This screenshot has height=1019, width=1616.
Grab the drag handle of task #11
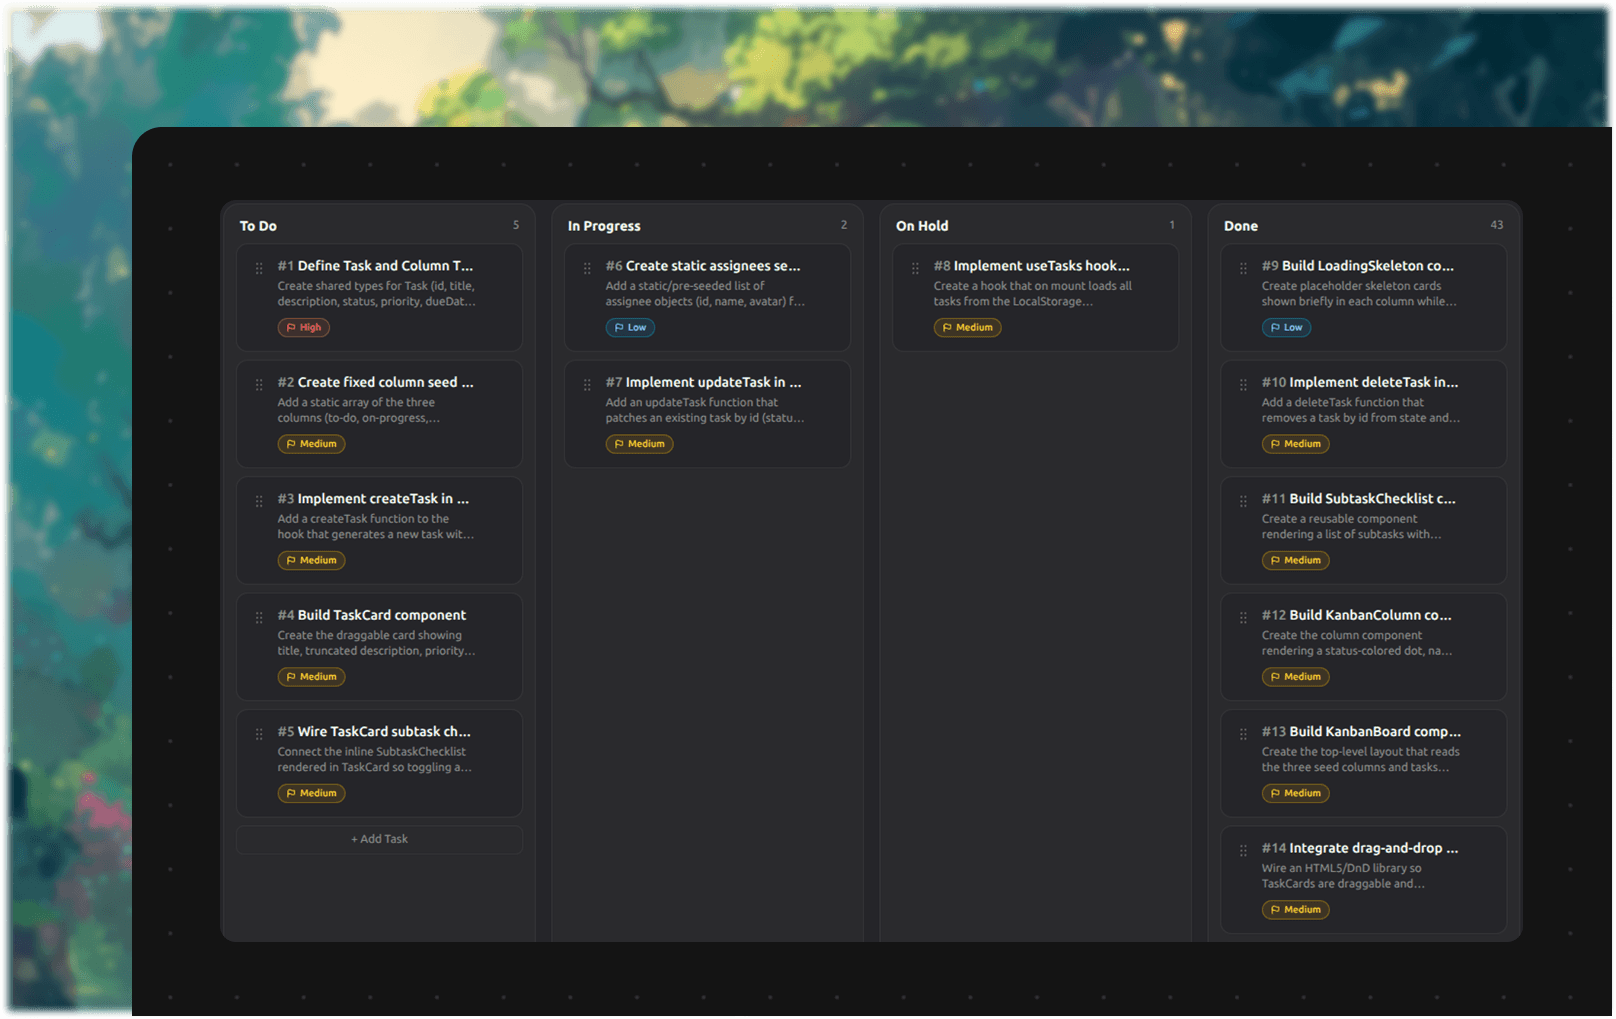point(1243,501)
